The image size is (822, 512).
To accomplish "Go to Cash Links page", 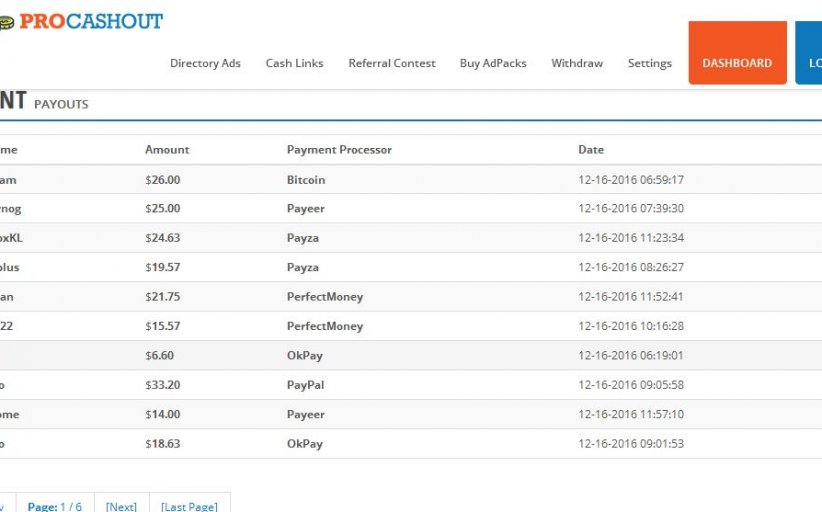I will pos(294,63).
